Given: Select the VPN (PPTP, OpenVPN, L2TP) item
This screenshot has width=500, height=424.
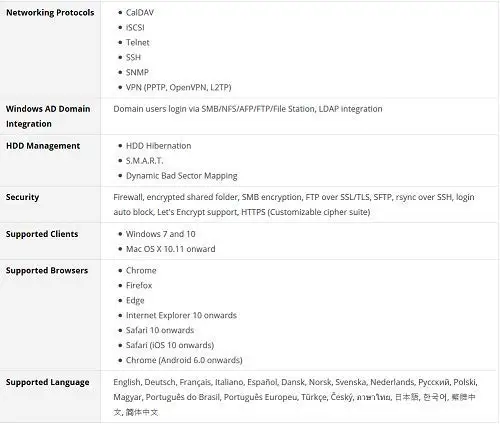Looking at the screenshot, I should pyautogui.click(x=178, y=87).
